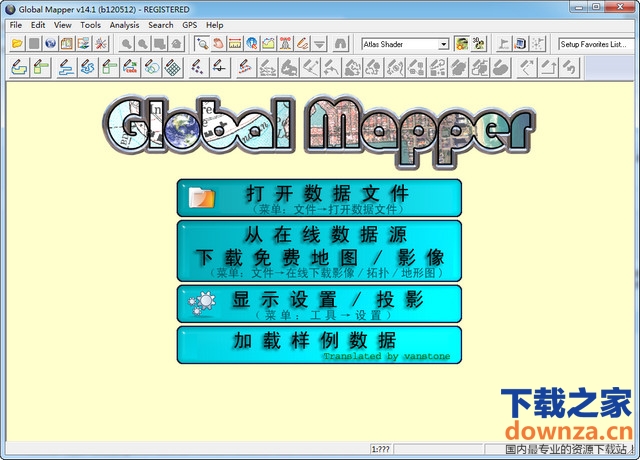Viewport: 640px width, 460px height.
Task: Open the View menu
Action: pyautogui.click(x=62, y=25)
